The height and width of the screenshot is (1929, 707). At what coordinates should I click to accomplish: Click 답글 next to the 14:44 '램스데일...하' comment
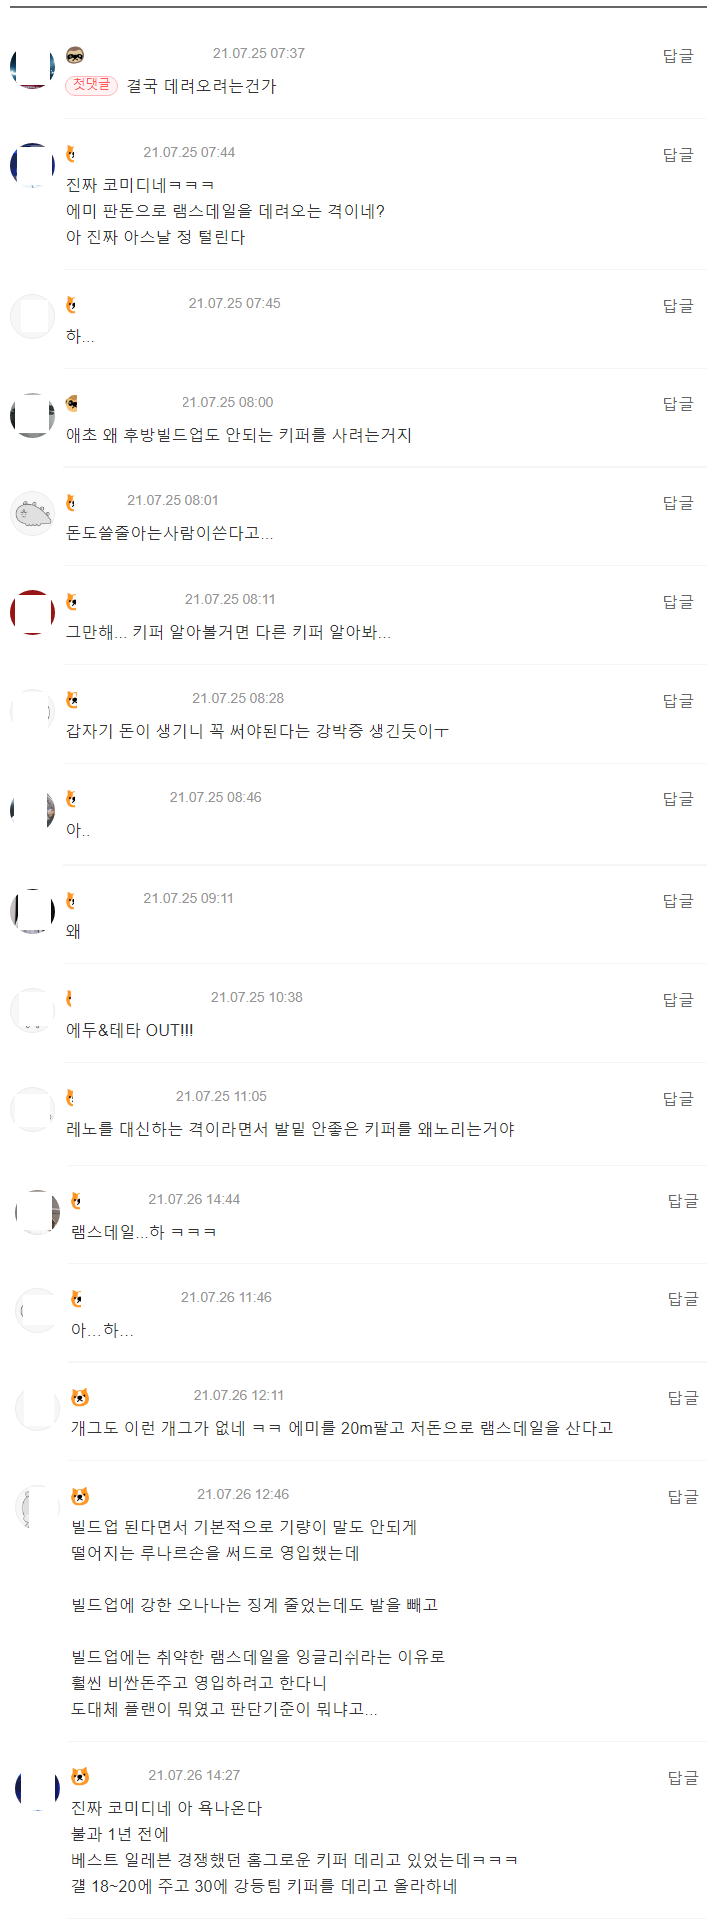[683, 1201]
